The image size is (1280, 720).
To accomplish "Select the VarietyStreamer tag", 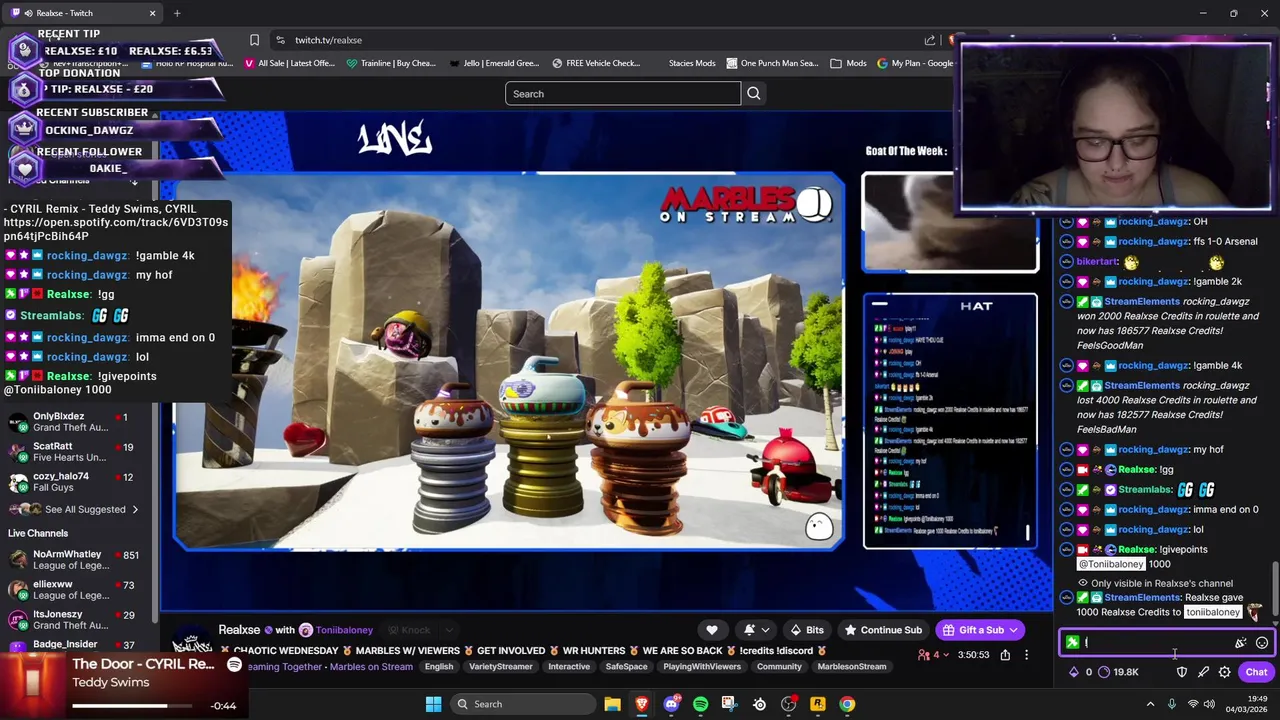I will [x=499, y=667].
